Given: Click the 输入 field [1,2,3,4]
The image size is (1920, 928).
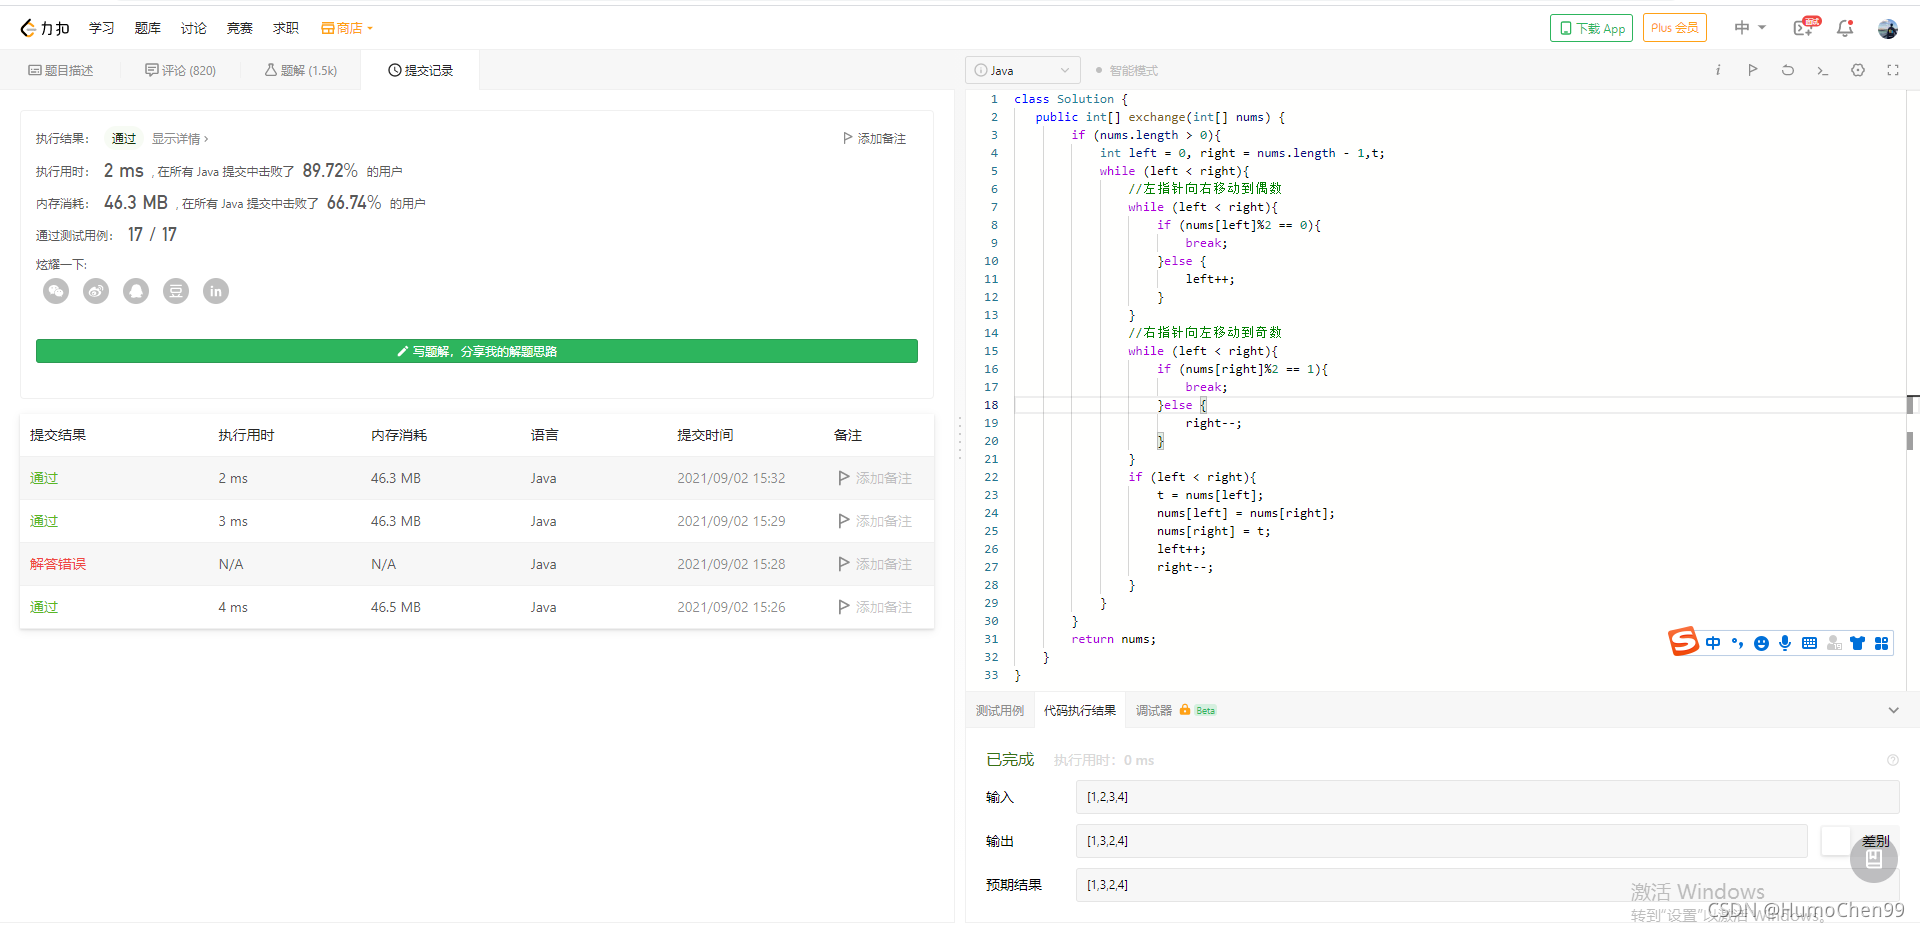Looking at the screenshot, I should 1487,797.
